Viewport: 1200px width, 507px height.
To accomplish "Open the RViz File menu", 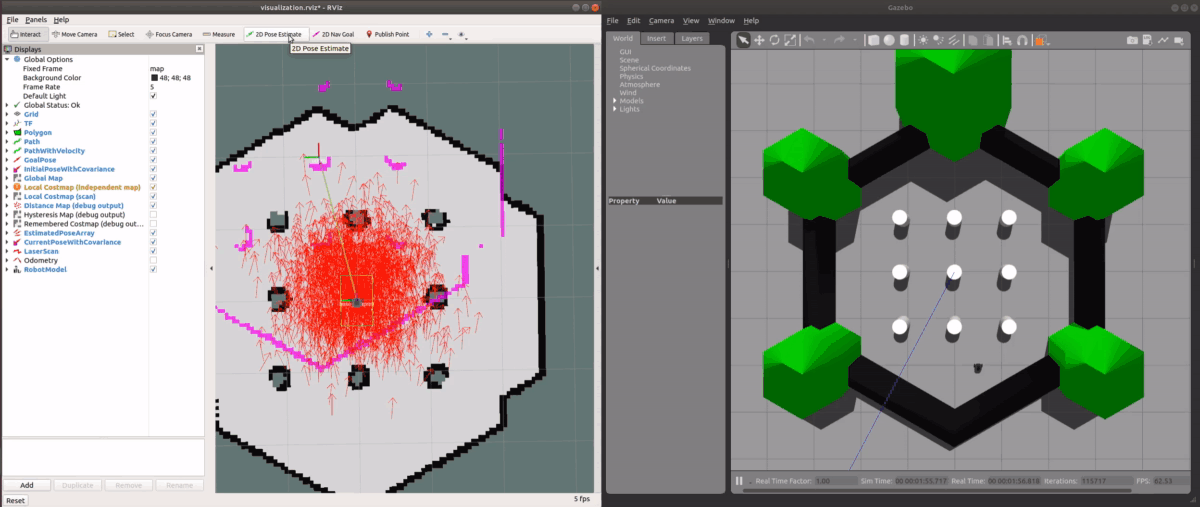I will pos(12,20).
